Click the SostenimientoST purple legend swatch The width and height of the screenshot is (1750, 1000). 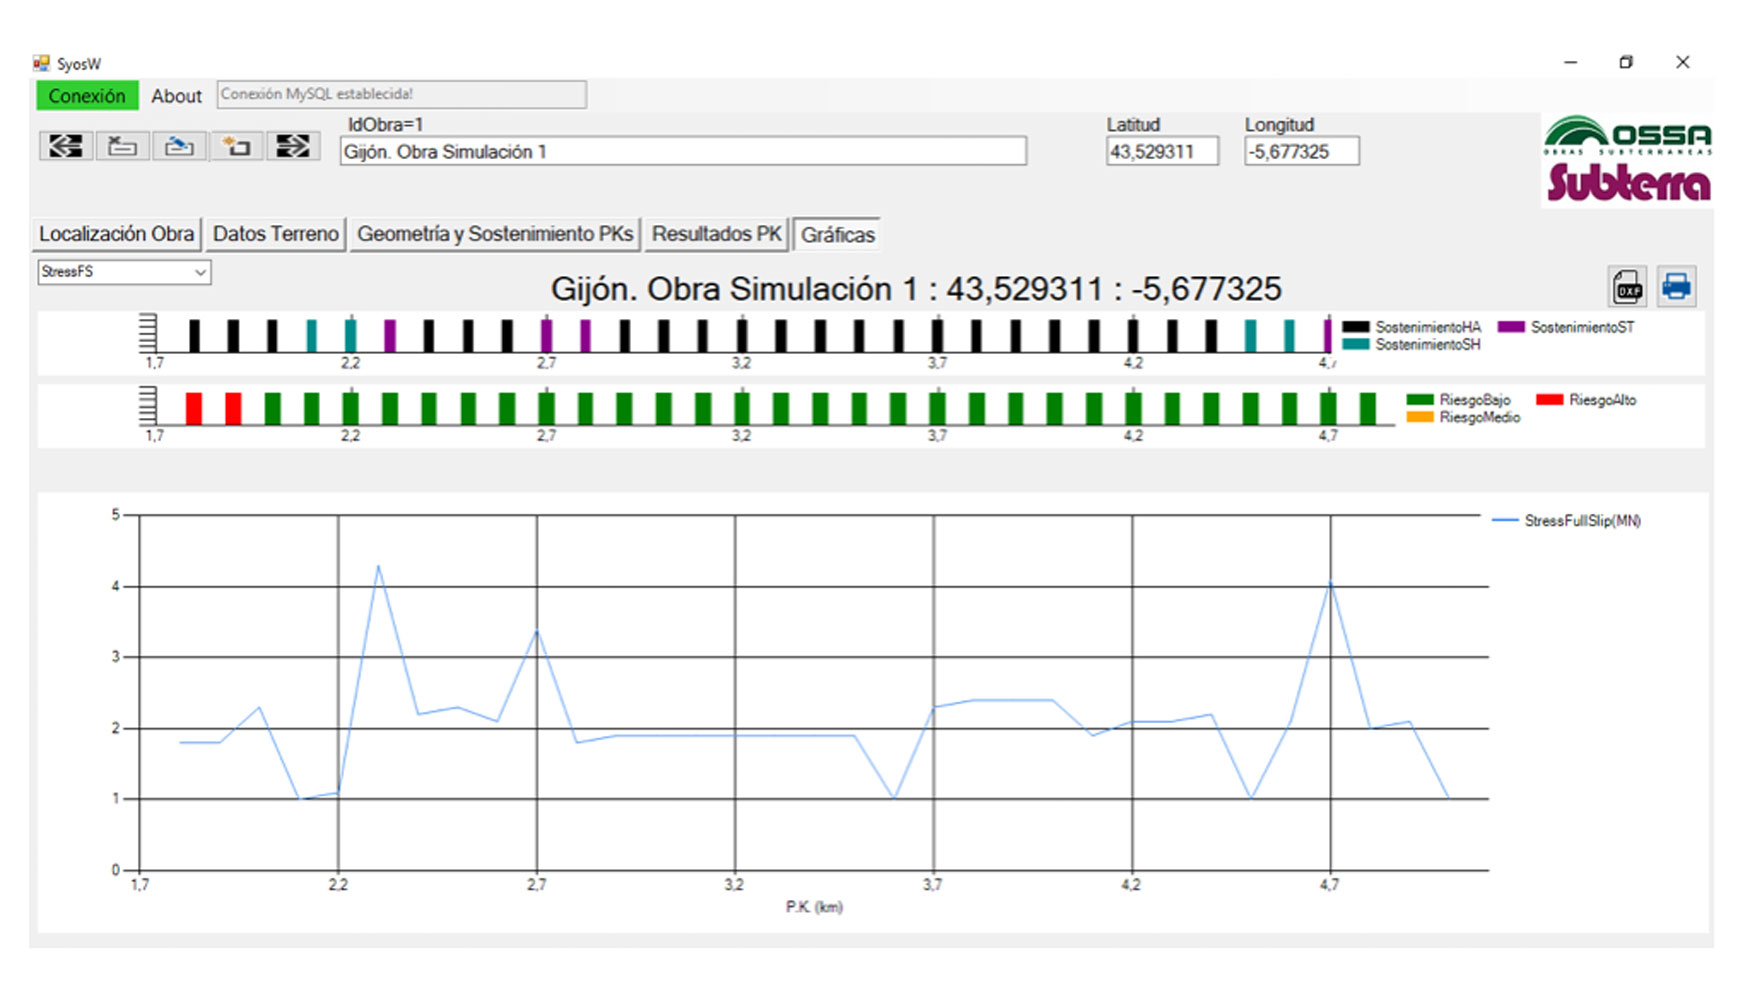pyautogui.click(x=1511, y=327)
